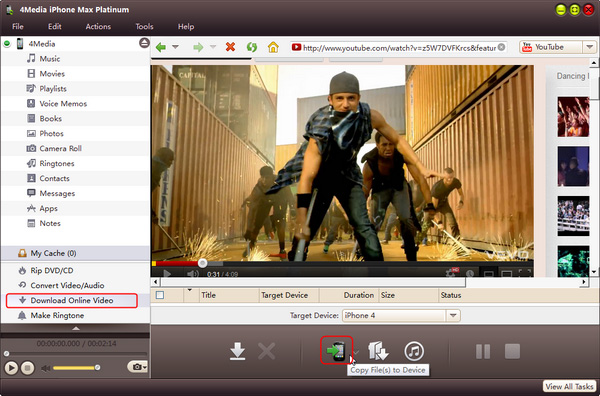
Task: Select Download Online Video
Action: pyautogui.click(x=72, y=300)
